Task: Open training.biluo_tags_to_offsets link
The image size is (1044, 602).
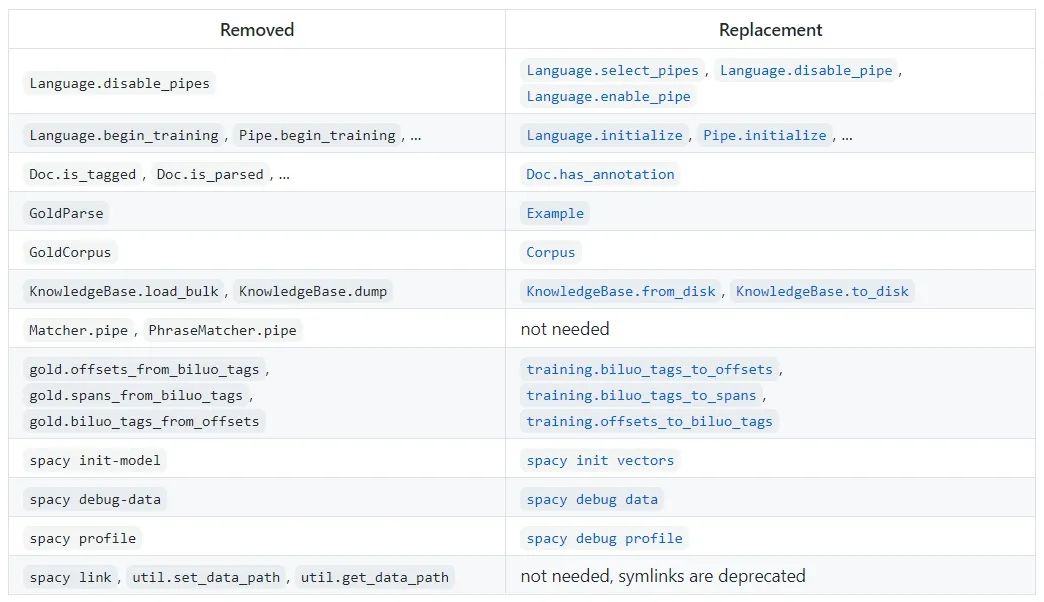Action: point(649,369)
